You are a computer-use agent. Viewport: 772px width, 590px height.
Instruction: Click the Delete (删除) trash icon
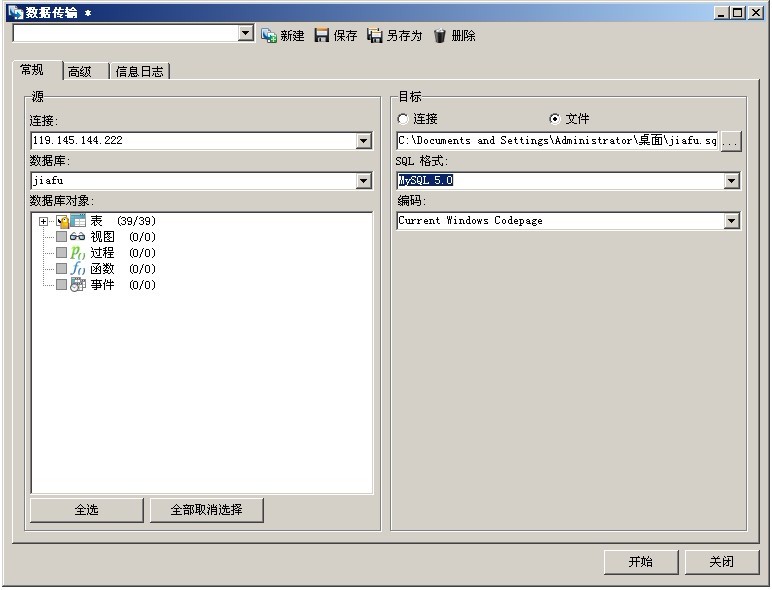pyautogui.click(x=440, y=35)
